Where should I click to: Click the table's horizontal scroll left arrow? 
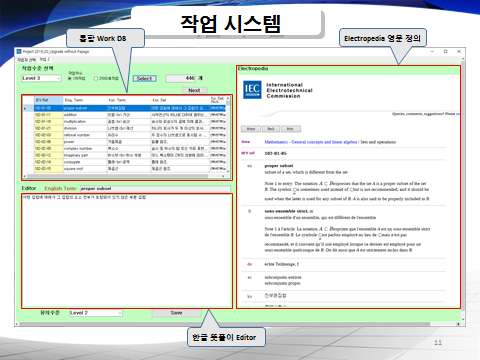click(x=25, y=176)
